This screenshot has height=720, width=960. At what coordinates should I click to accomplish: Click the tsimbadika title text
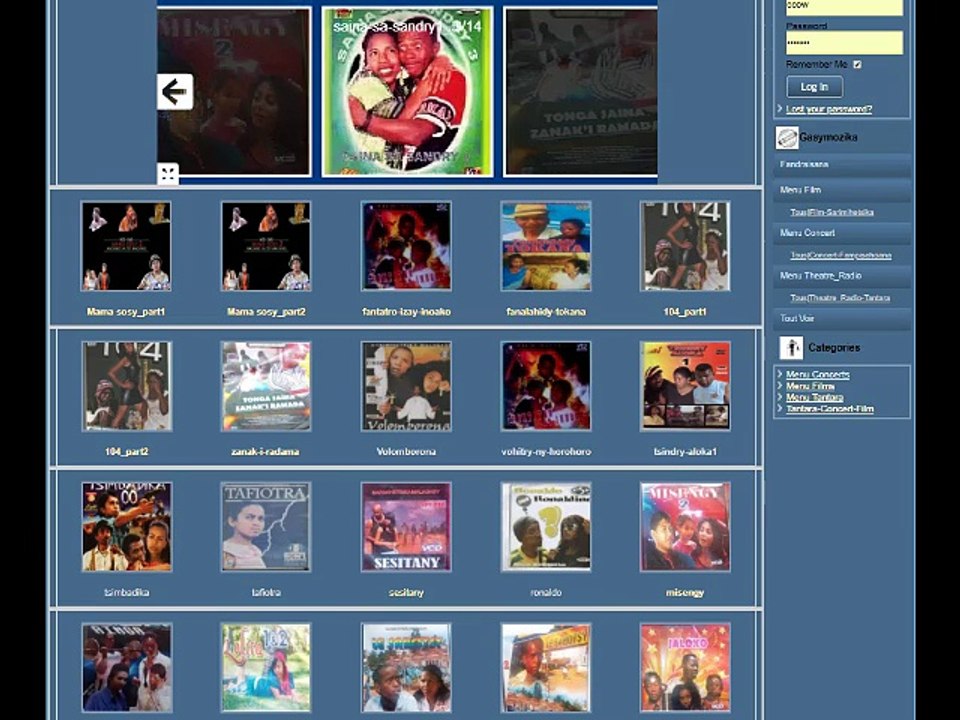point(126,592)
